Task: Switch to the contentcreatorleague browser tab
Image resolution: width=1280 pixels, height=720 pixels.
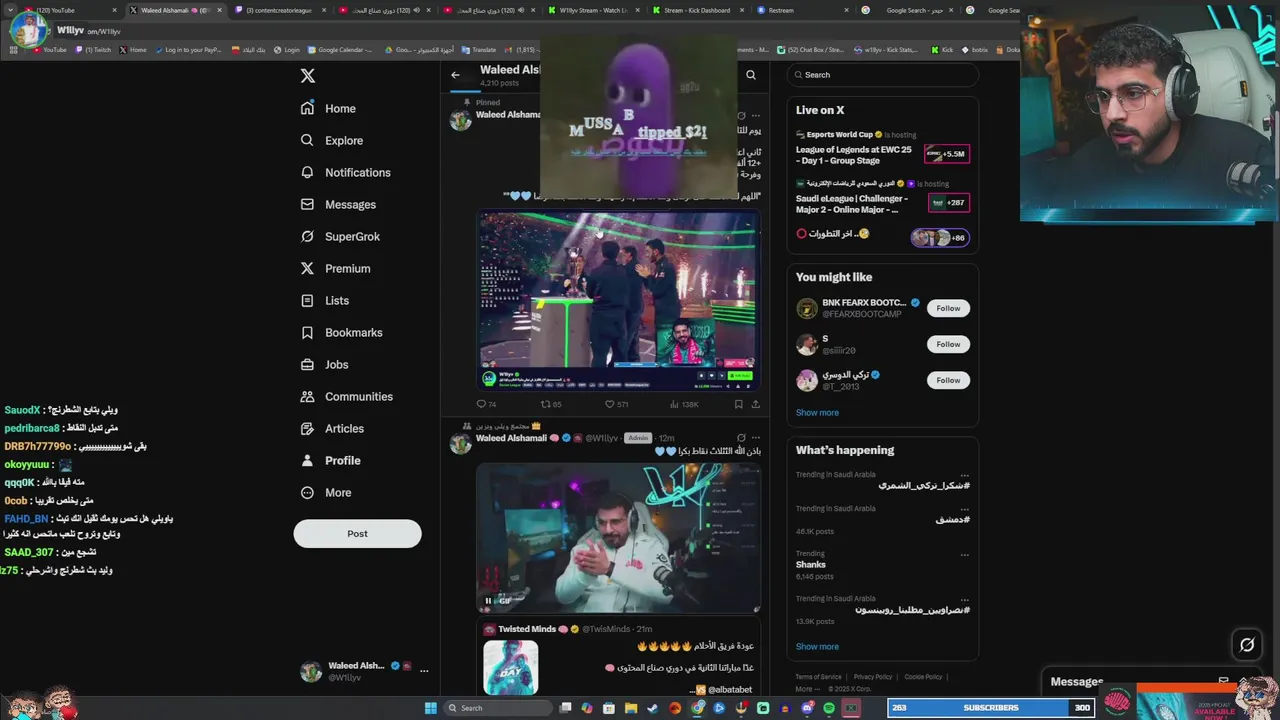Action: click(x=278, y=10)
